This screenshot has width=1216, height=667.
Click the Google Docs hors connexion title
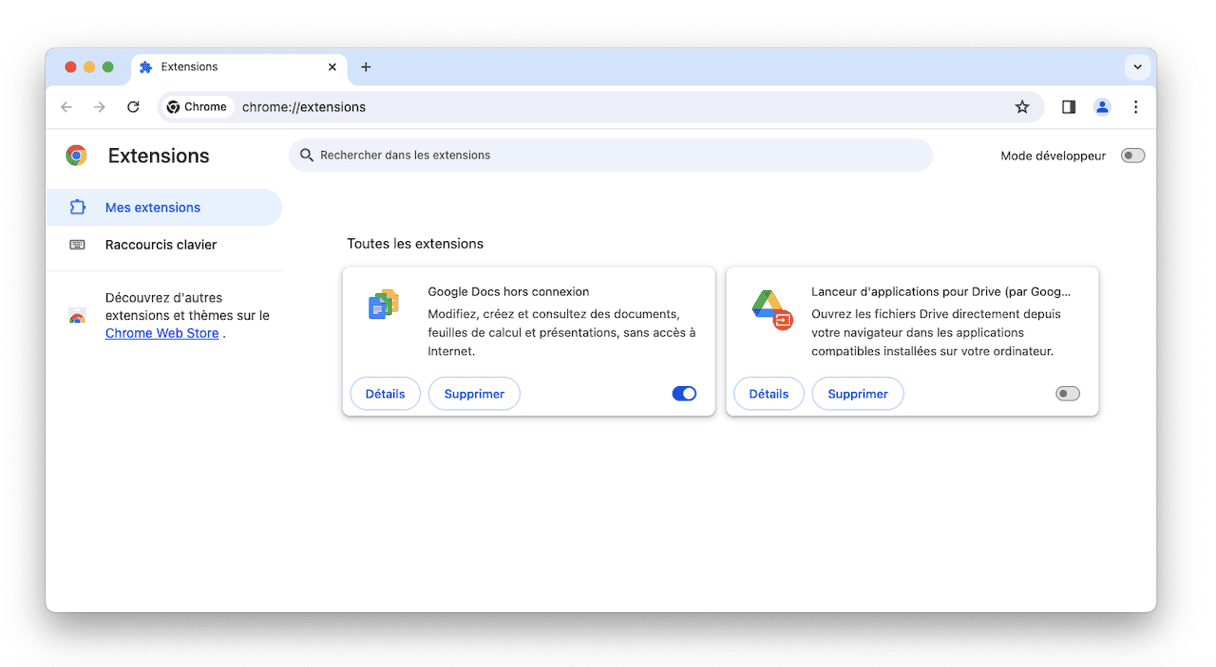[x=508, y=292]
